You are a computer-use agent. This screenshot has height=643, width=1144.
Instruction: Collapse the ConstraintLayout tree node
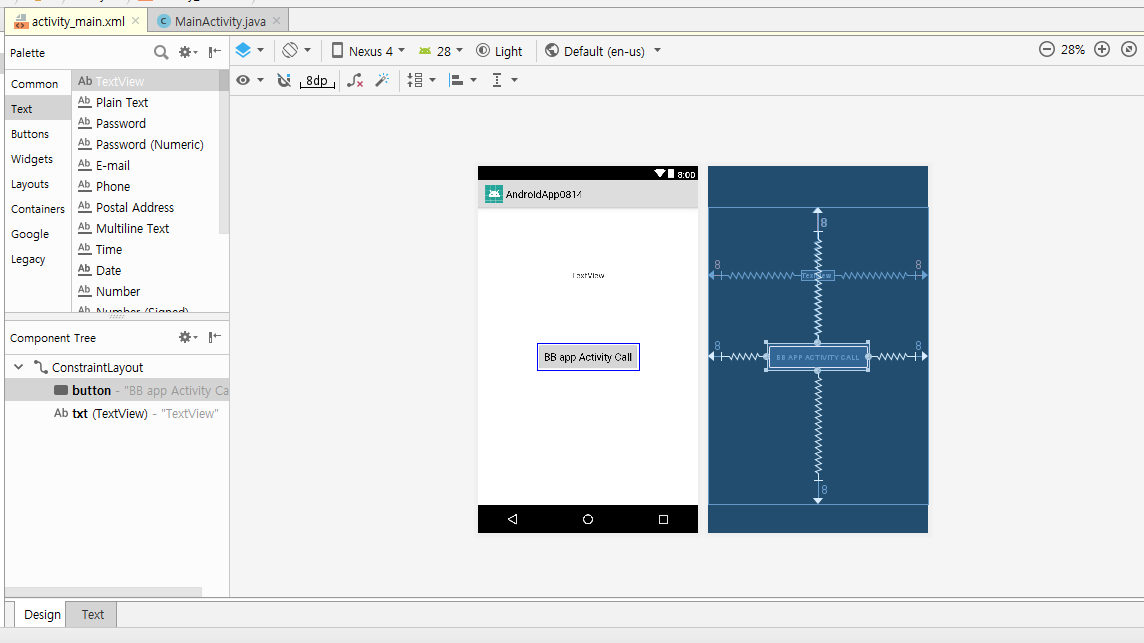click(x=19, y=367)
